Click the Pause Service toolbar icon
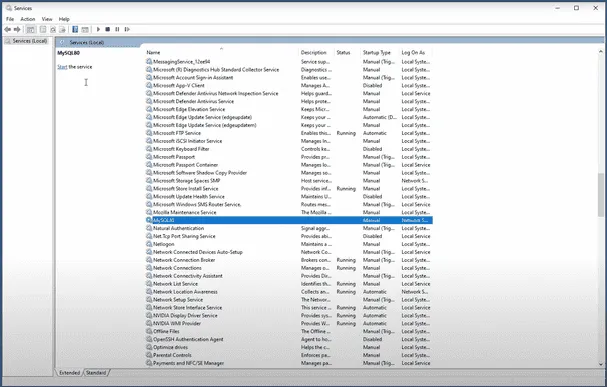The image size is (607, 387). point(117,29)
